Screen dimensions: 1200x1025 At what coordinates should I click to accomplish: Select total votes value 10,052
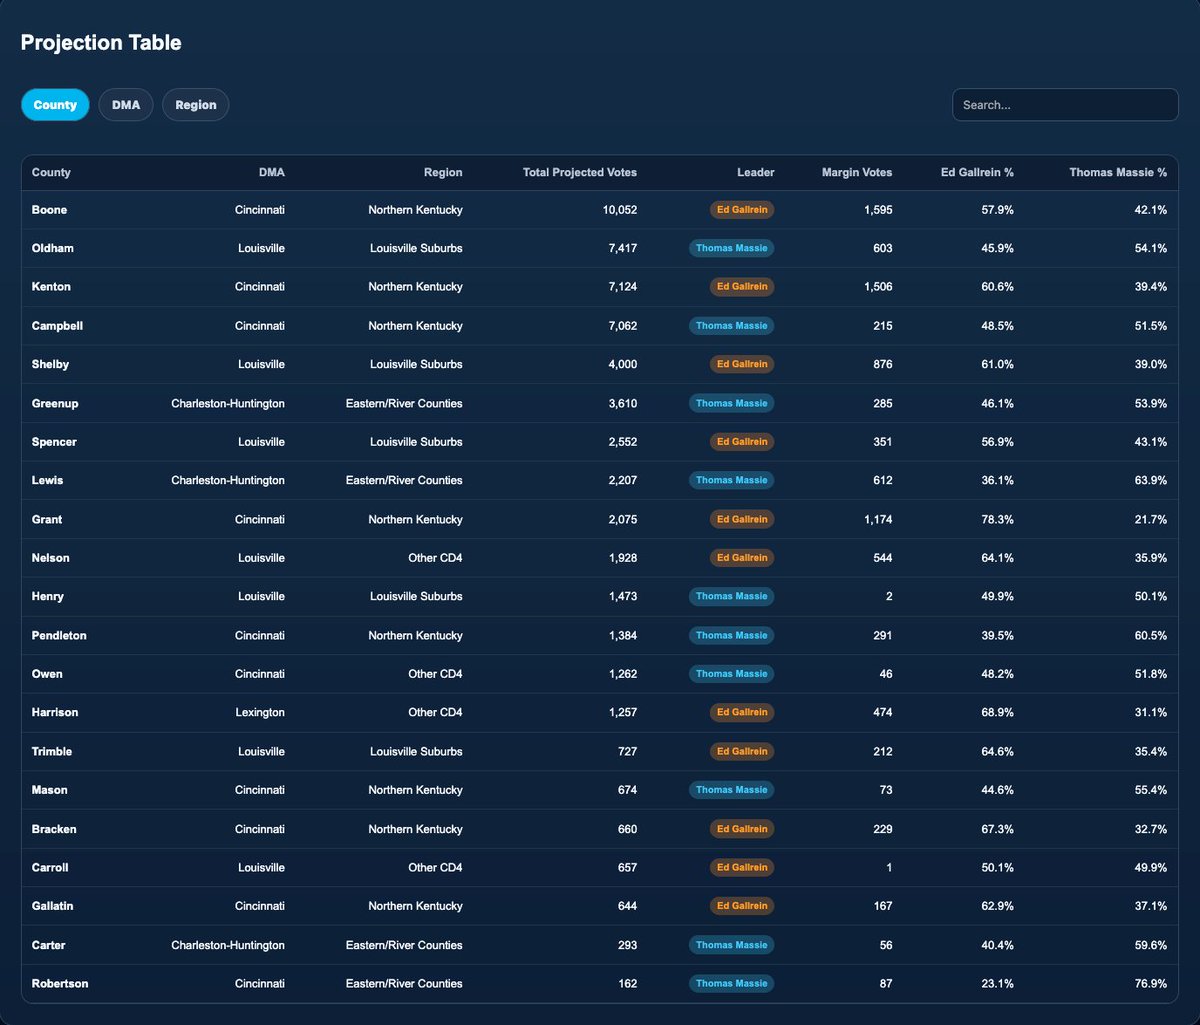619,210
